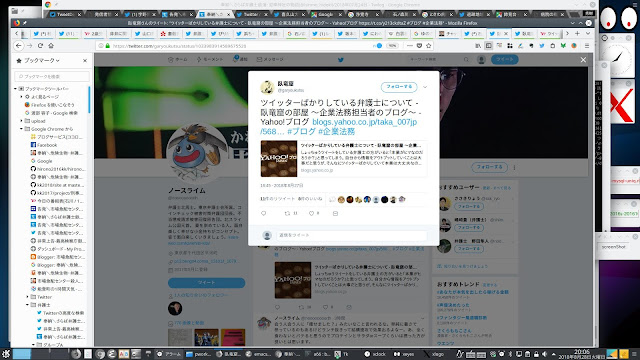Click the reply tweet input field
Screen dimensions: 640x360
point(352,235)
